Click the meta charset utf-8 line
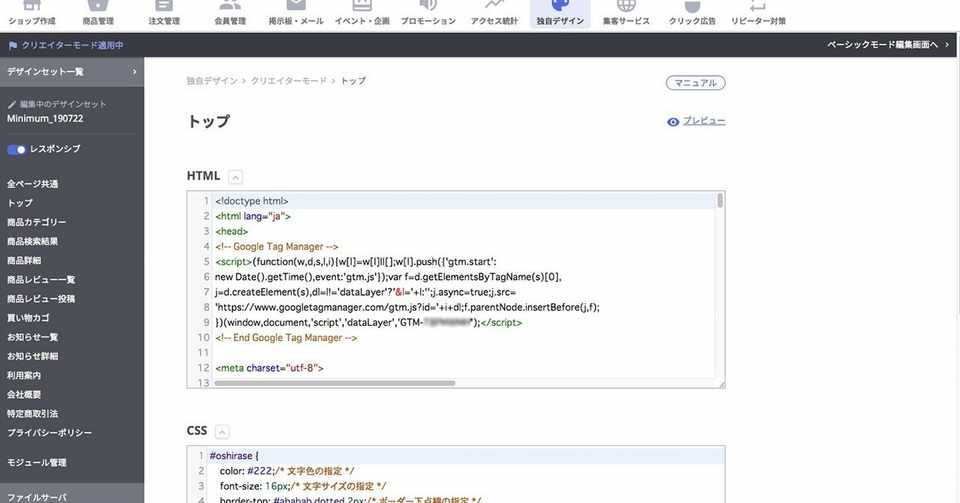The image size is (960, 503). 269,368
